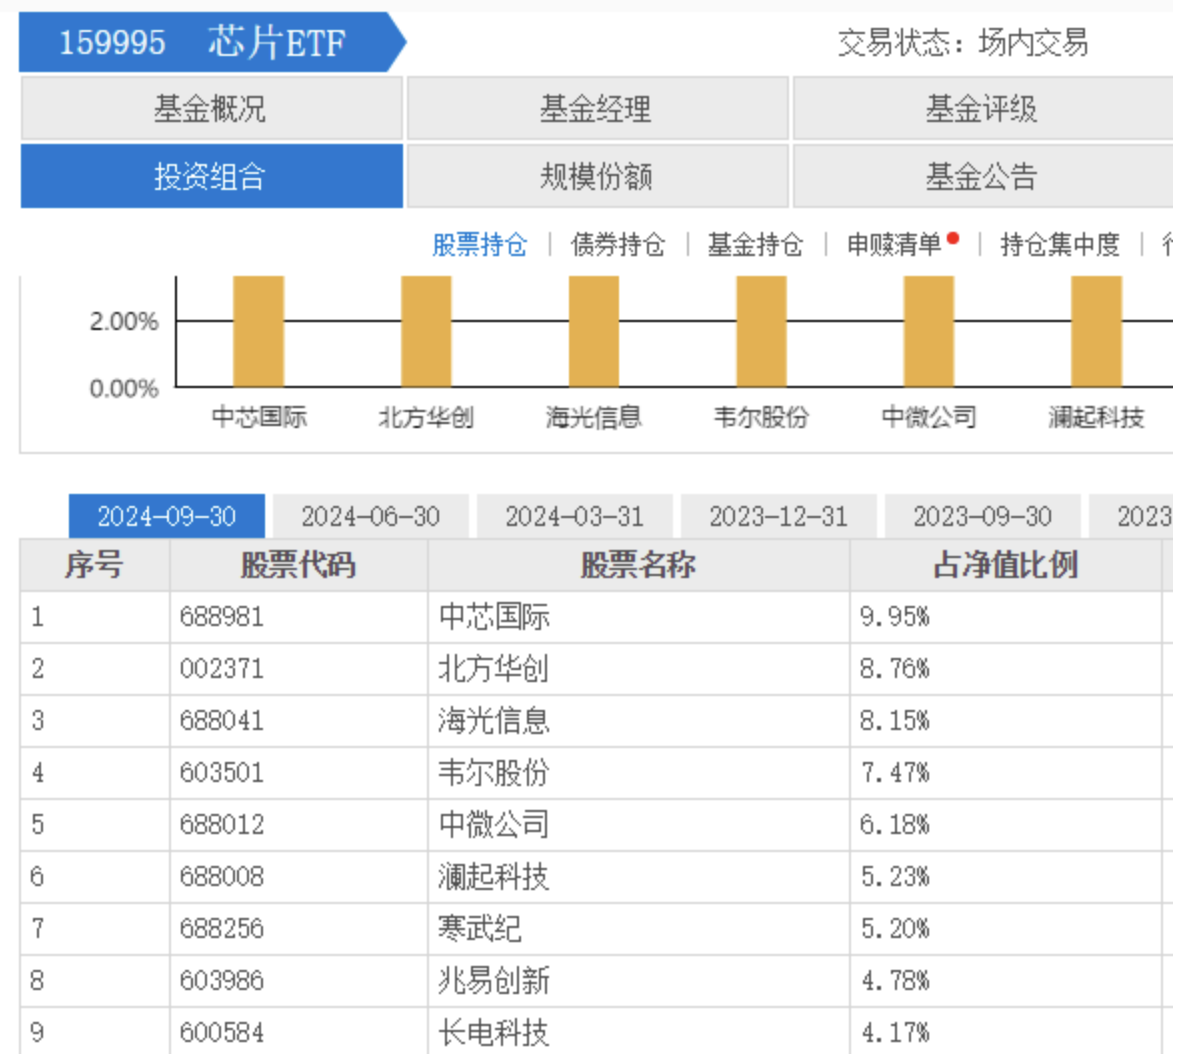This screenshot has height=1054, width=1184.
Task: Click stock name 澜起科技 in table
Action: (494, 877)
